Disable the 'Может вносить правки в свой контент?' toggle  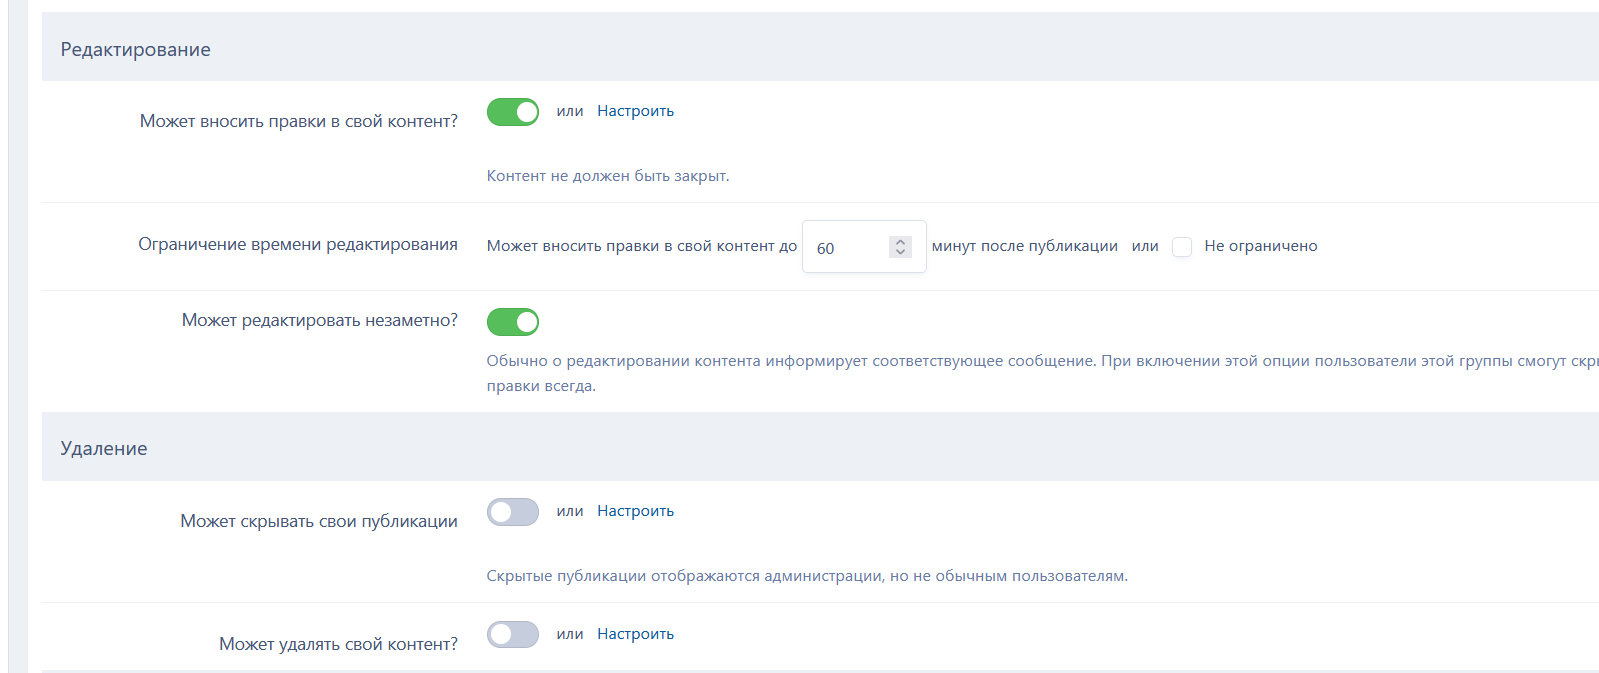[x=512, y=112]
